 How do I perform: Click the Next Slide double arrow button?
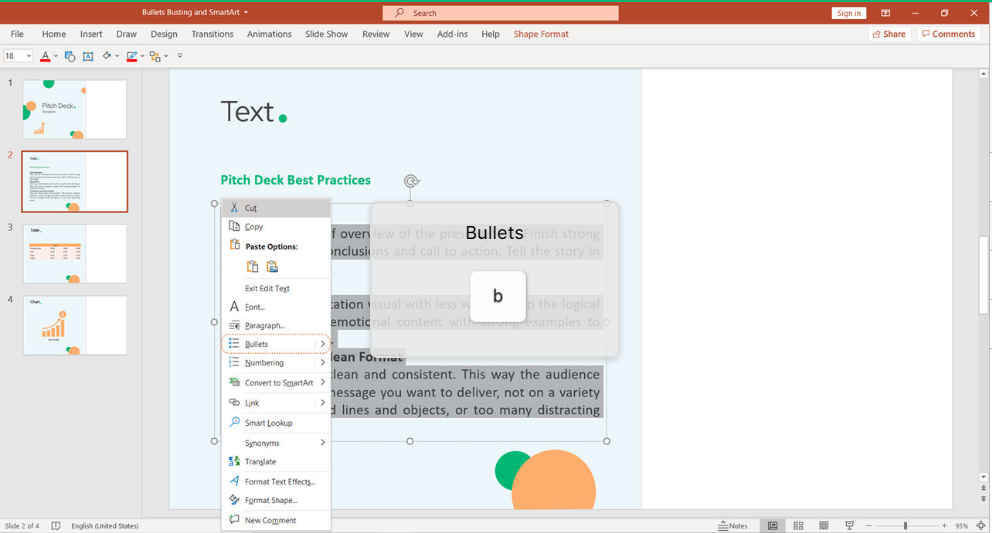[983, 499]
